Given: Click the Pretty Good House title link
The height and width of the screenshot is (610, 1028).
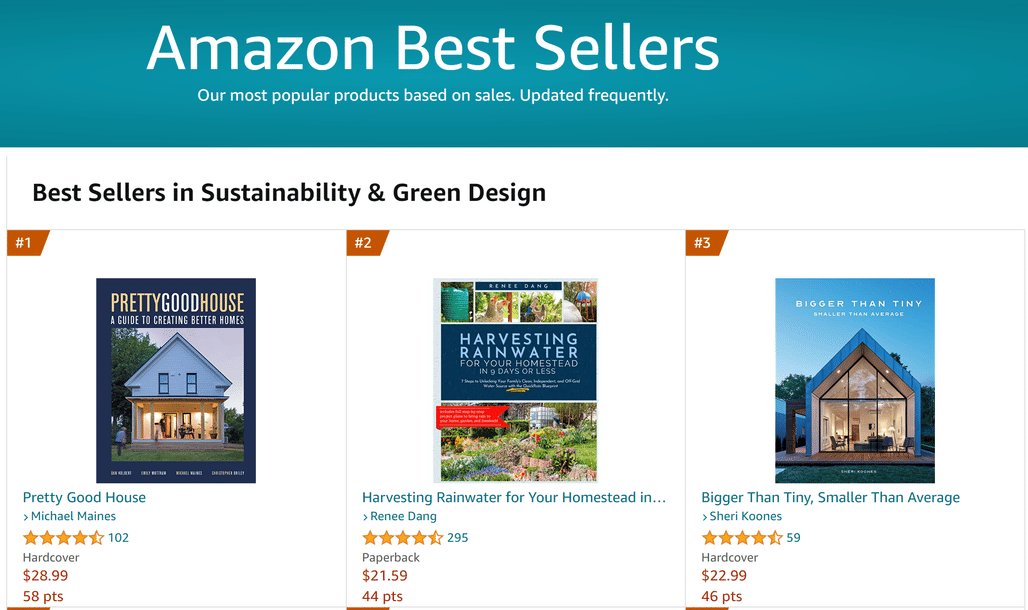Looking at the screenshot, I should [x=84, y=497].
